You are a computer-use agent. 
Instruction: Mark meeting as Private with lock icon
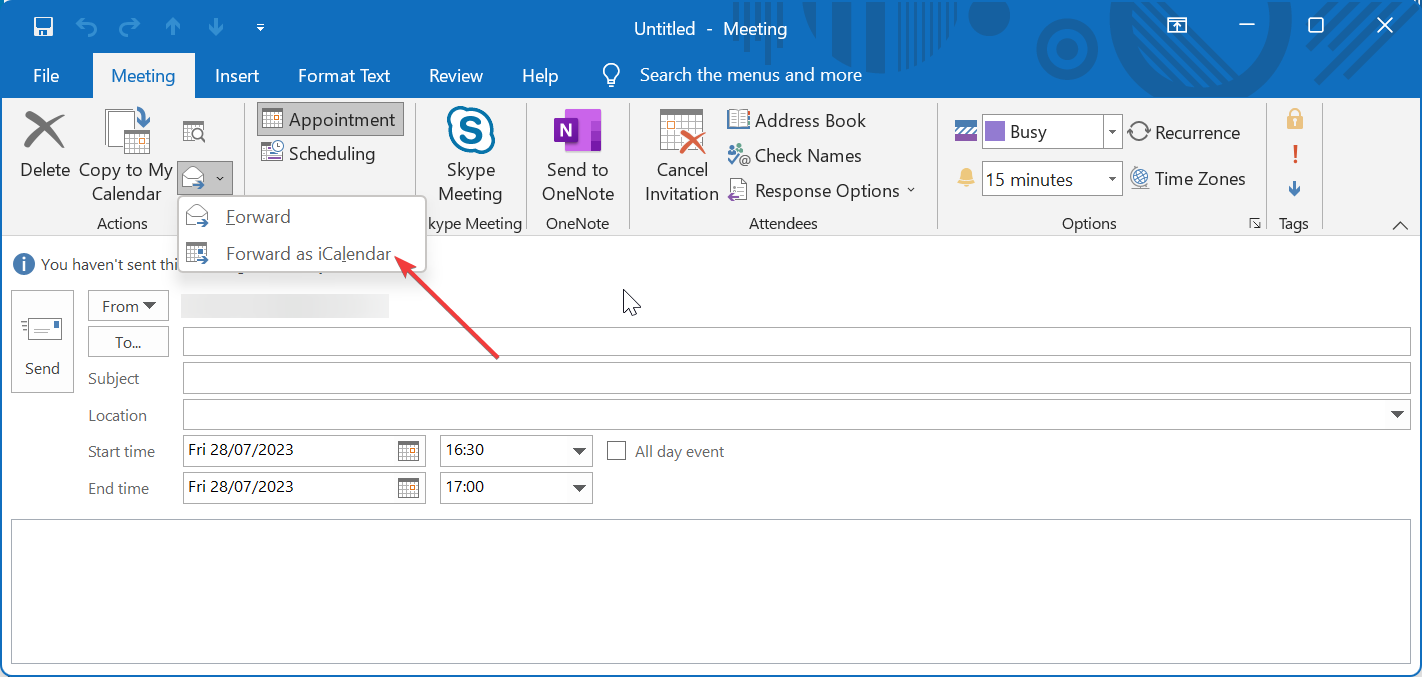click(1294, 120)
